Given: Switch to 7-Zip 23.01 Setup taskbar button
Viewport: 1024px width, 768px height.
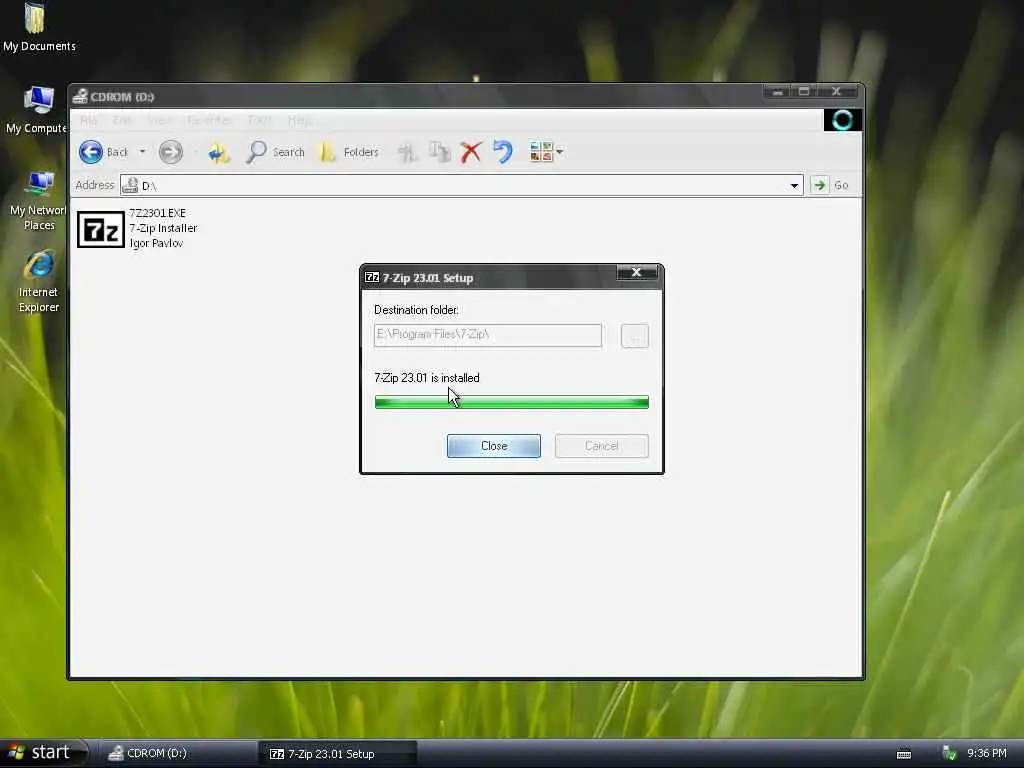Looking at the screenshot, I should [x=337, y=754].
